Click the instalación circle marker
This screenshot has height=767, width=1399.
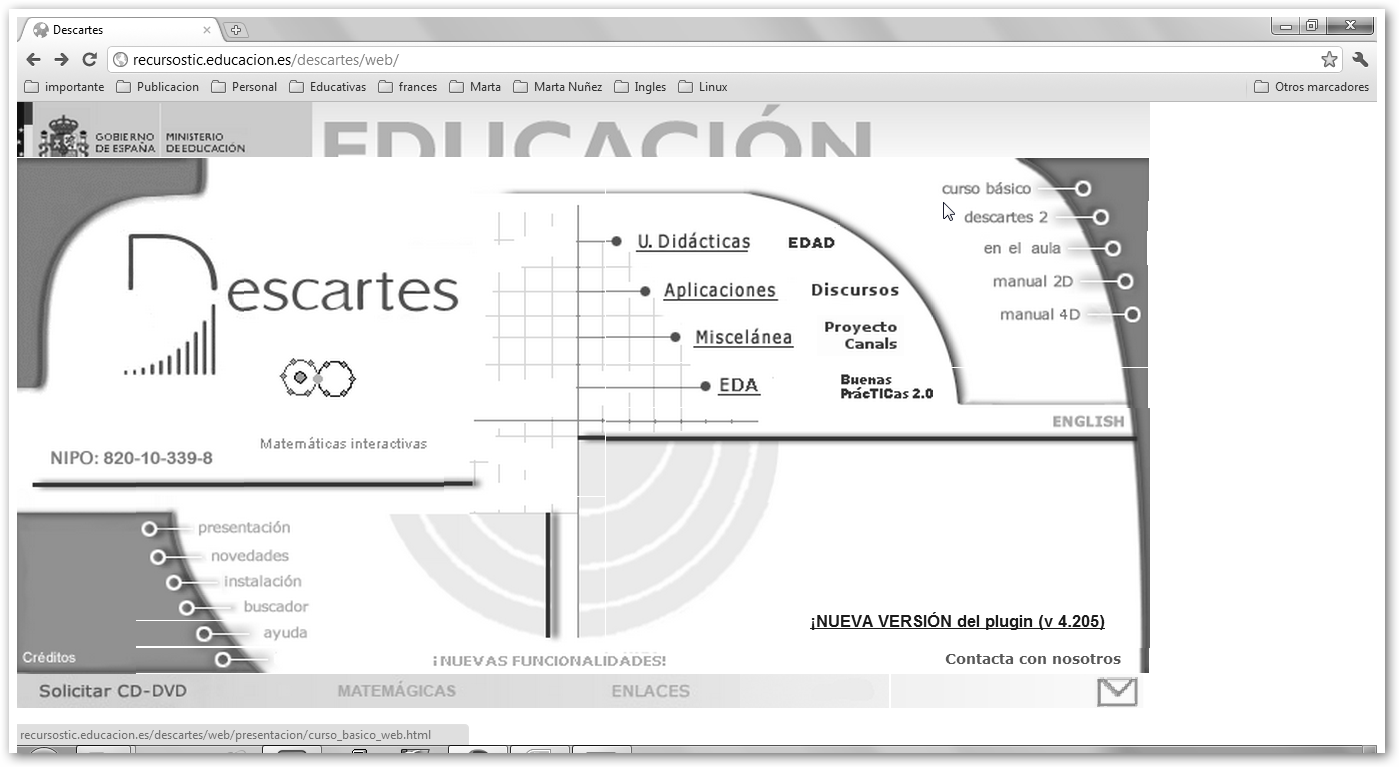point(174,582)
